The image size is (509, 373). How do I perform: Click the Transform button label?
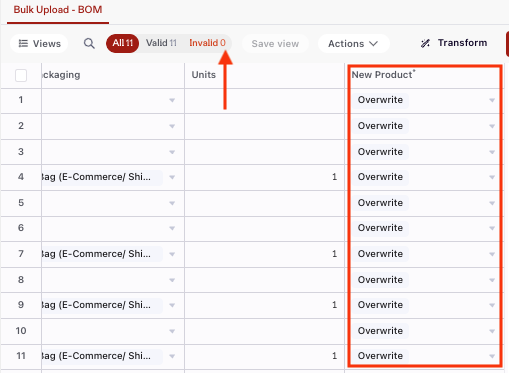[x=462, y=43]
